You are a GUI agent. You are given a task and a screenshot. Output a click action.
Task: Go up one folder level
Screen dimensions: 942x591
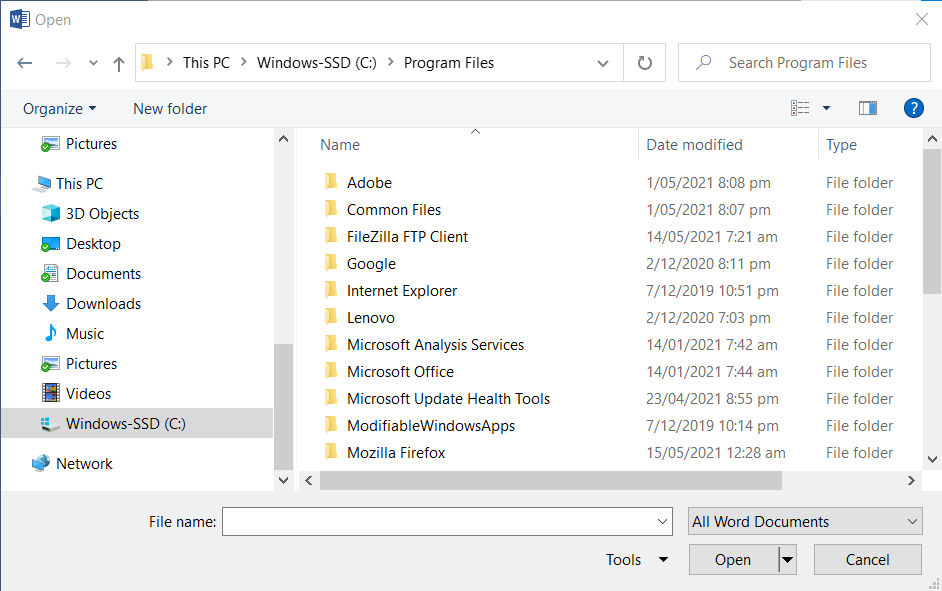coord(119,63)
